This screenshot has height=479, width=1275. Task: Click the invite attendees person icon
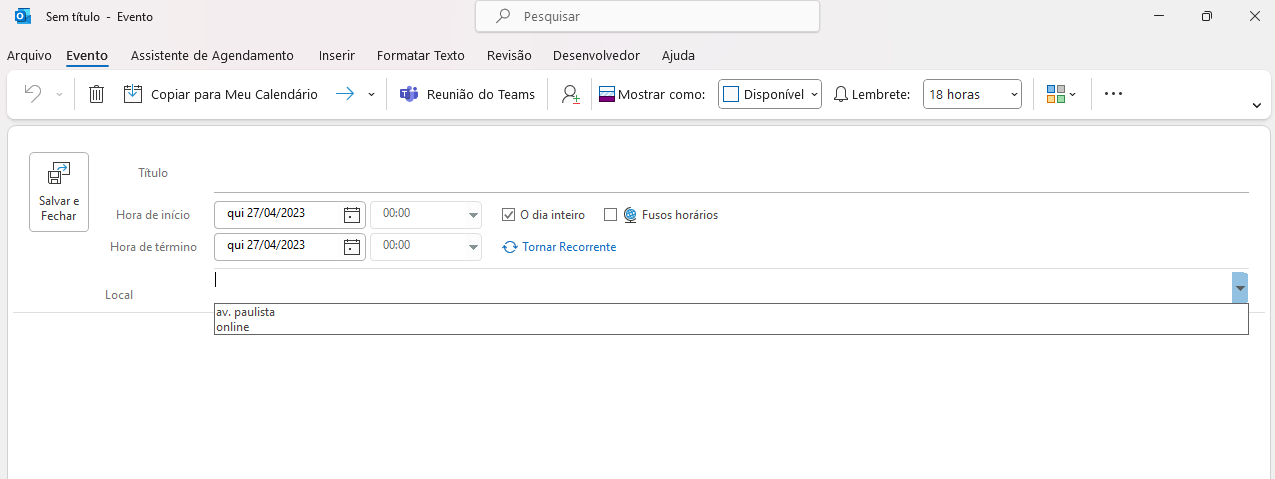pos(570,94)
